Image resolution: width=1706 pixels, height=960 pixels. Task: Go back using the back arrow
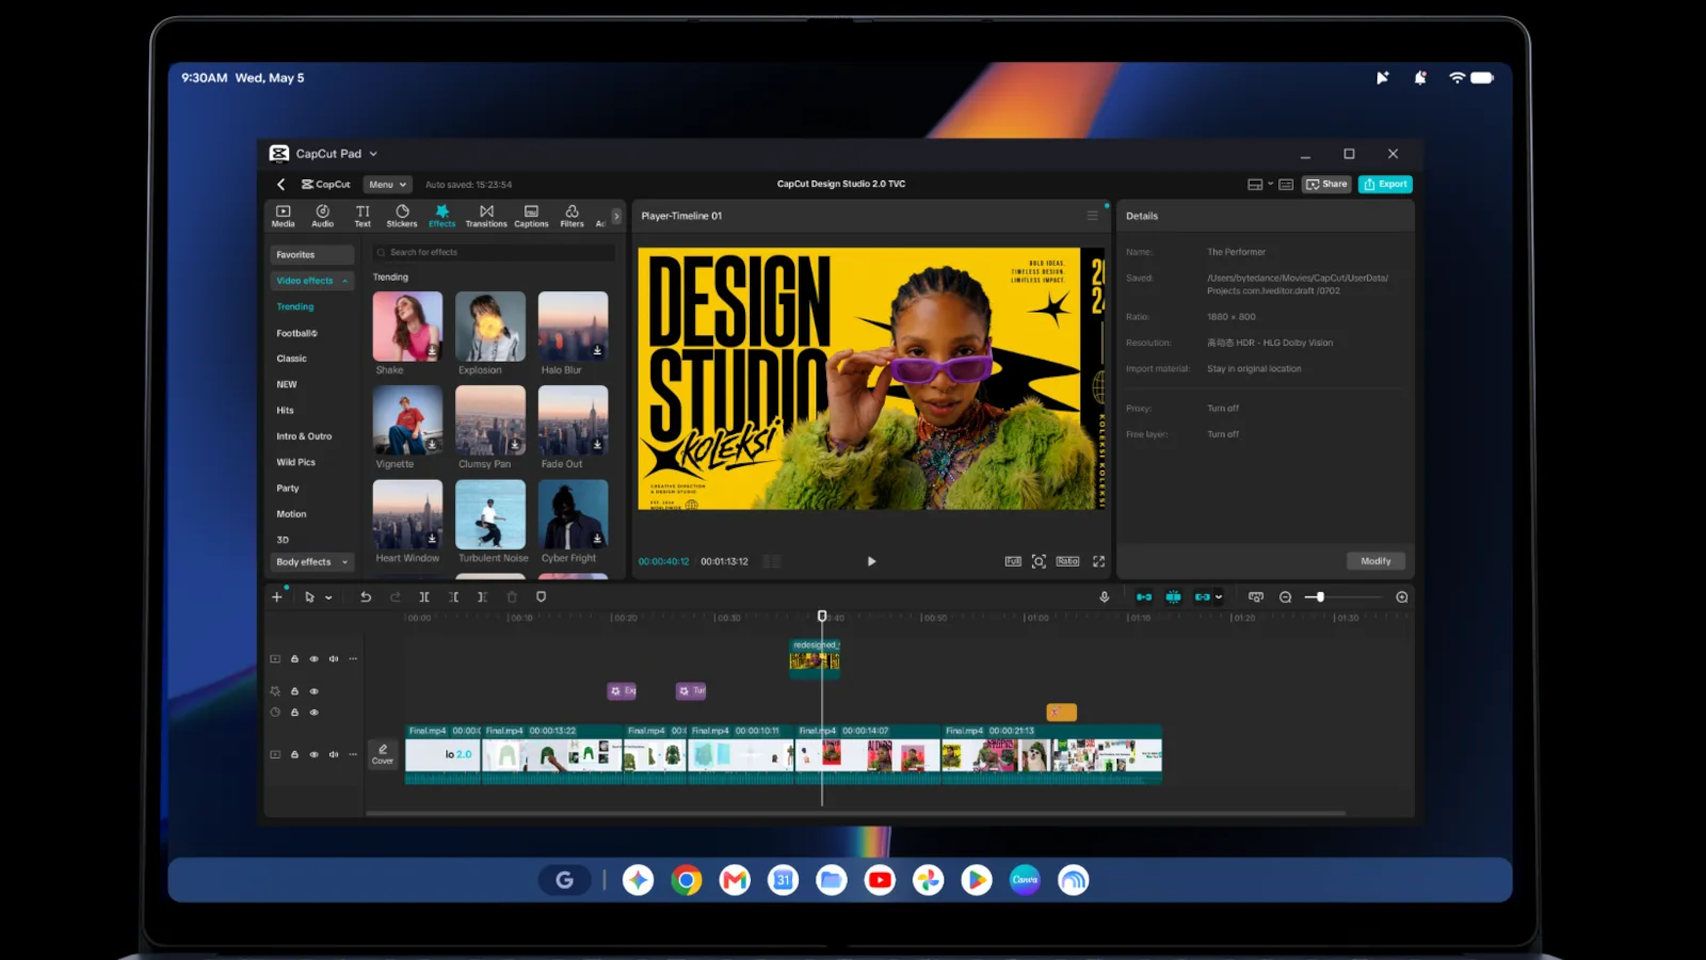tap(281, 184)
